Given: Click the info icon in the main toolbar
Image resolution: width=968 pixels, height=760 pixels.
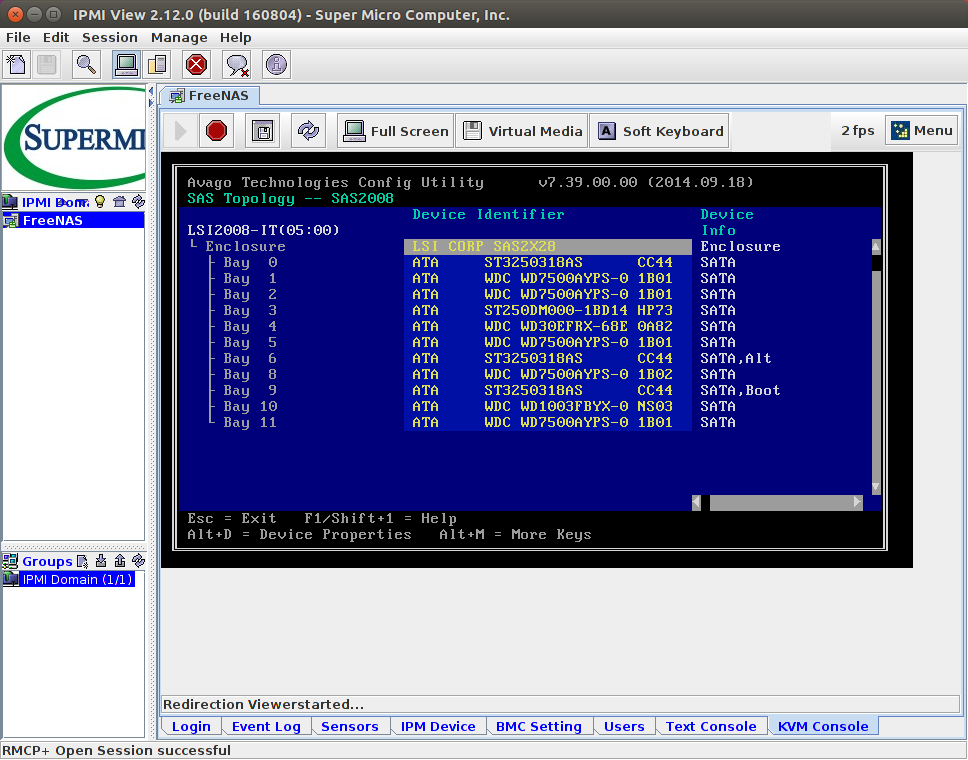Looking at the screenshot, I should point(276,65).
